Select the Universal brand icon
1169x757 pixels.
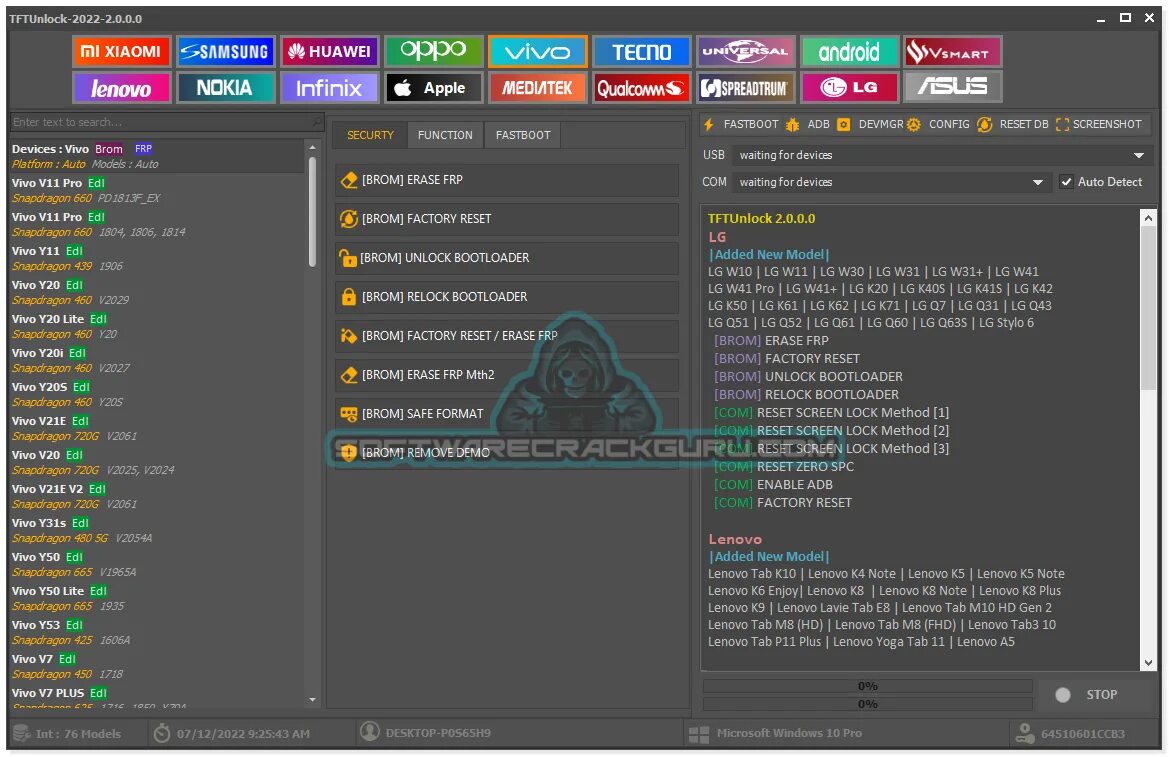coord(746,51)
